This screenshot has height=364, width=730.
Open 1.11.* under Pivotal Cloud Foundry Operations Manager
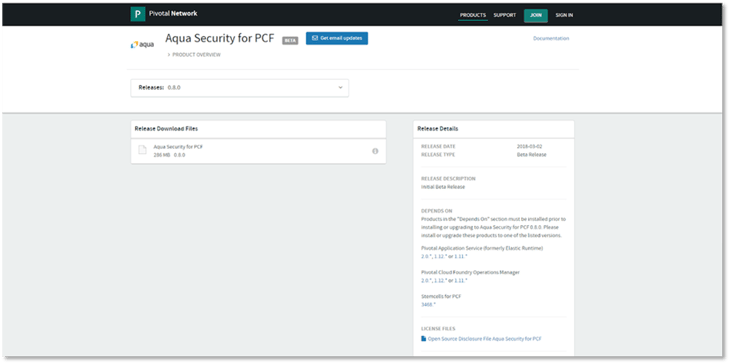click(461, 281)
